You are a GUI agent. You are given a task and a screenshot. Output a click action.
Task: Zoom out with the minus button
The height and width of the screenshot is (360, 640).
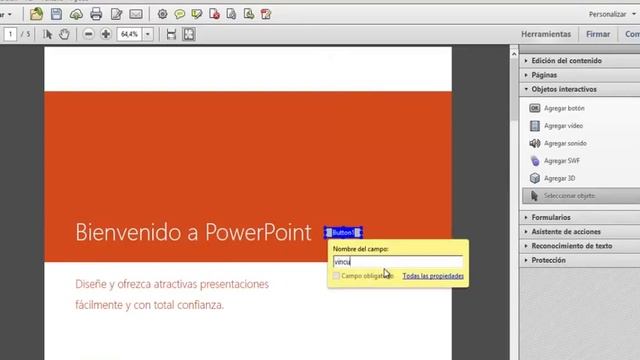[x=88, y=34]
